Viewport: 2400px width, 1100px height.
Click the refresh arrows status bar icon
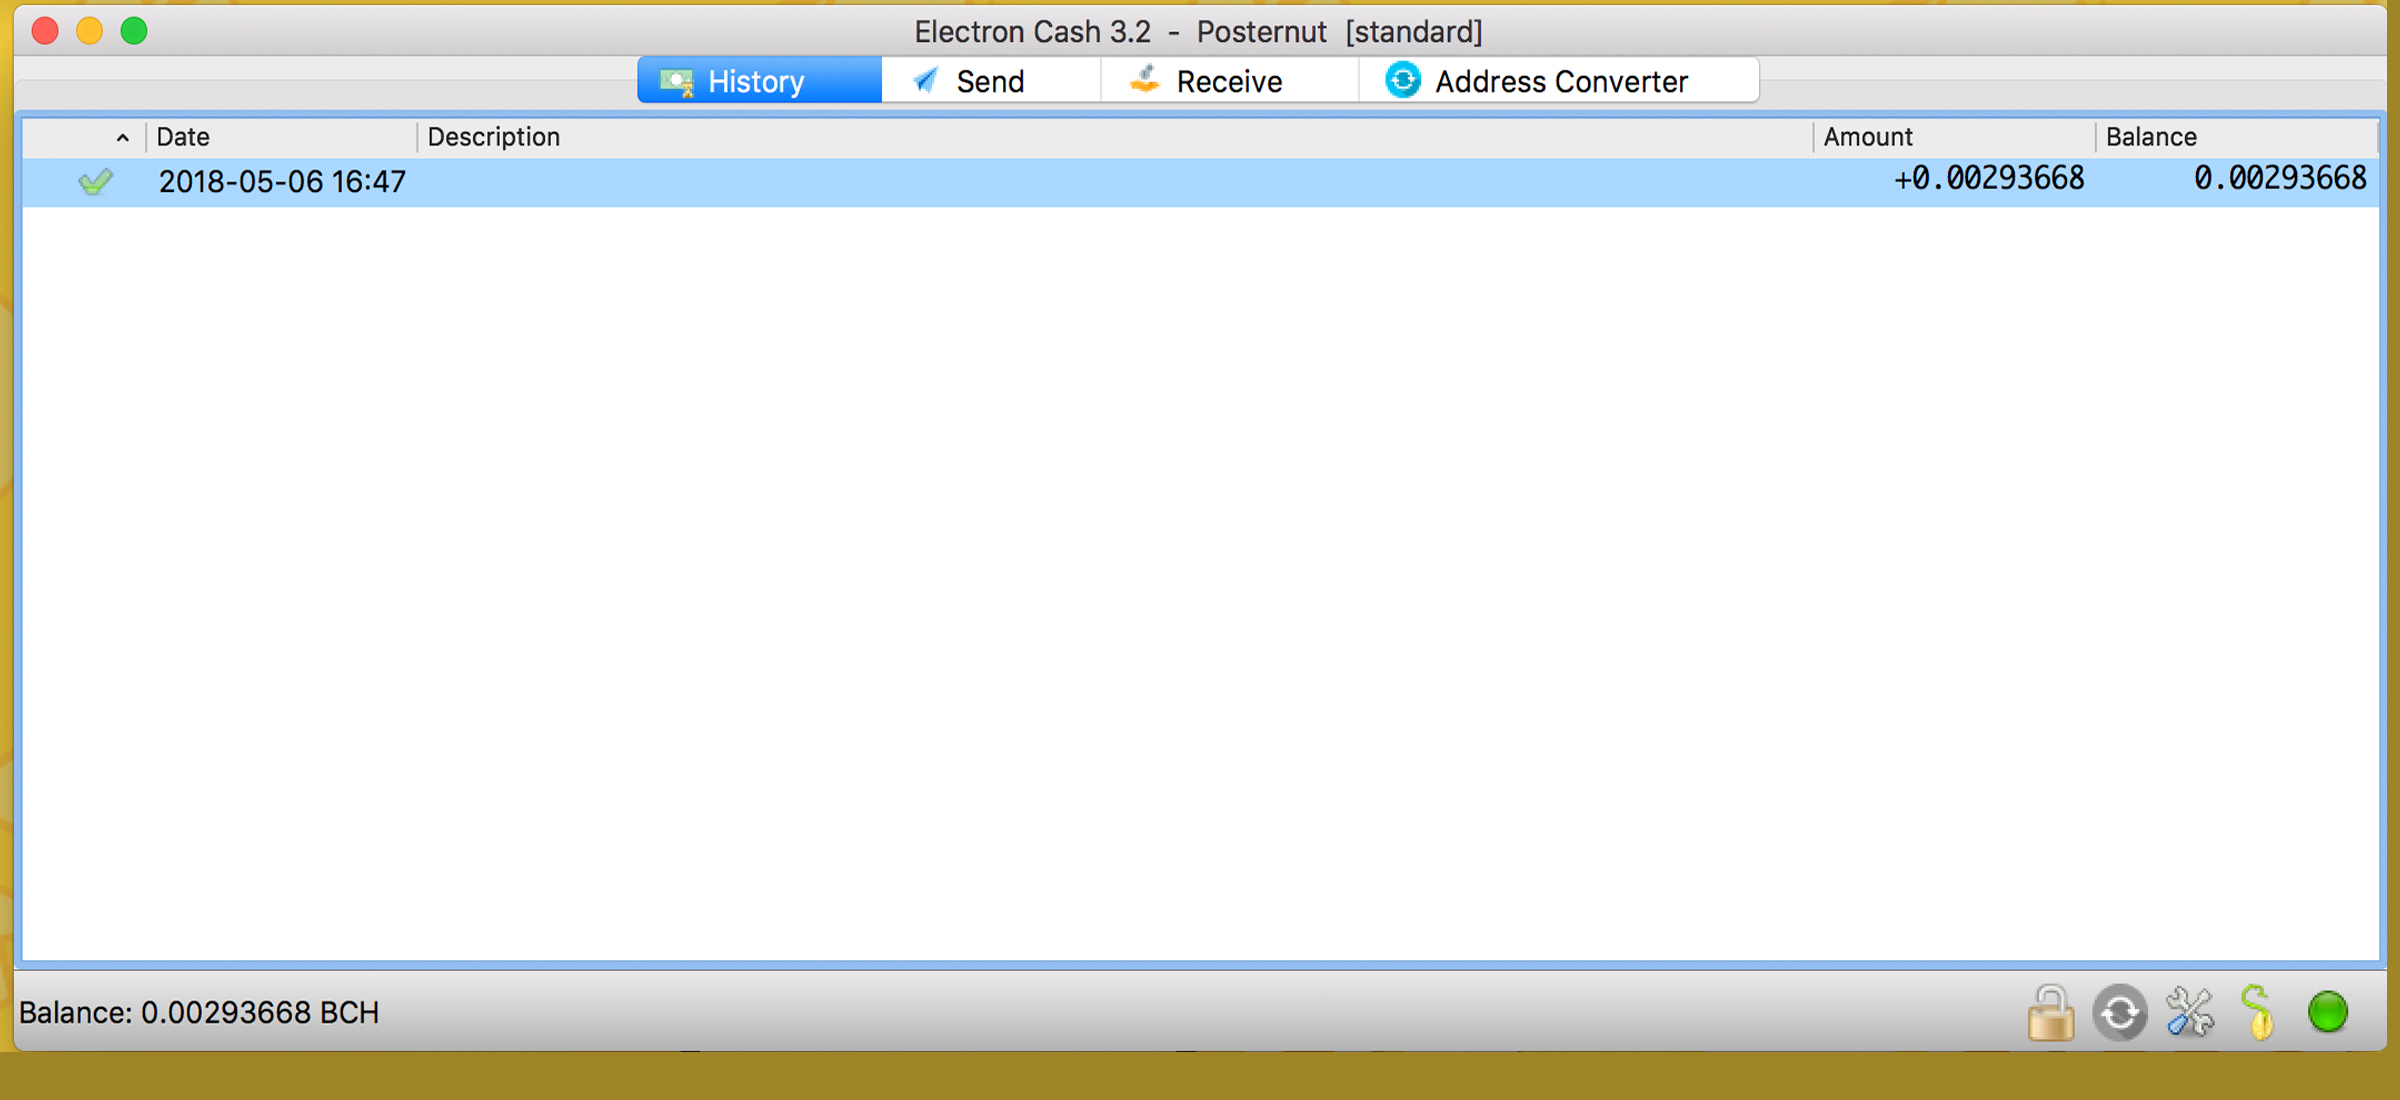coord(2120,1013)
